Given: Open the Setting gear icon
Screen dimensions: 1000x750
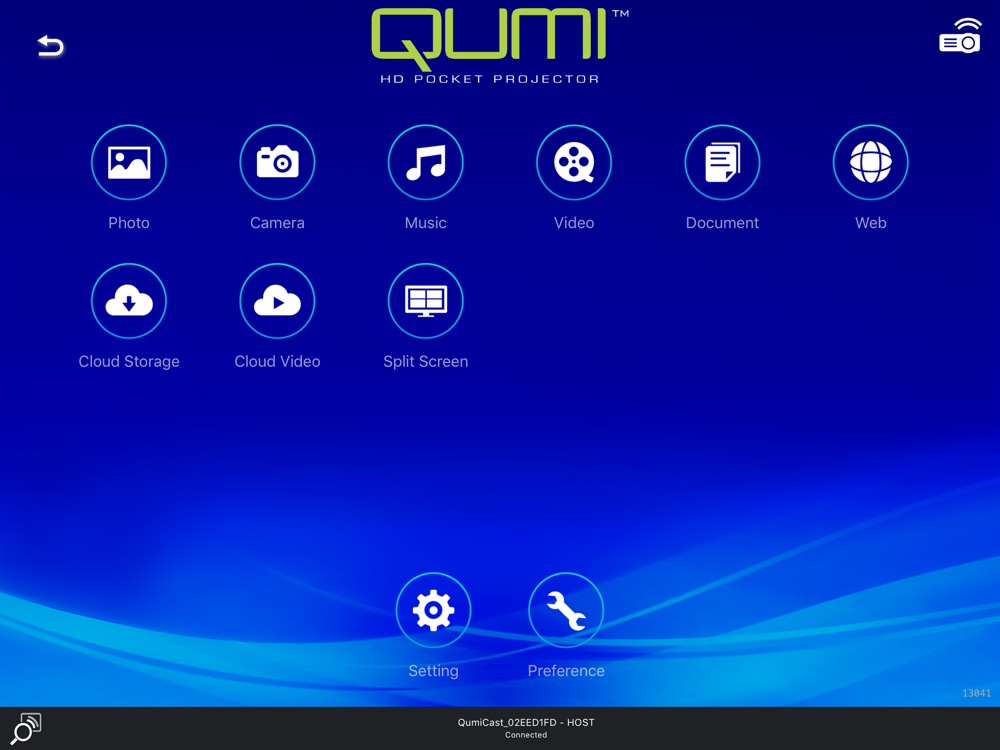Looking at the screenshot, I should [433, 610].
